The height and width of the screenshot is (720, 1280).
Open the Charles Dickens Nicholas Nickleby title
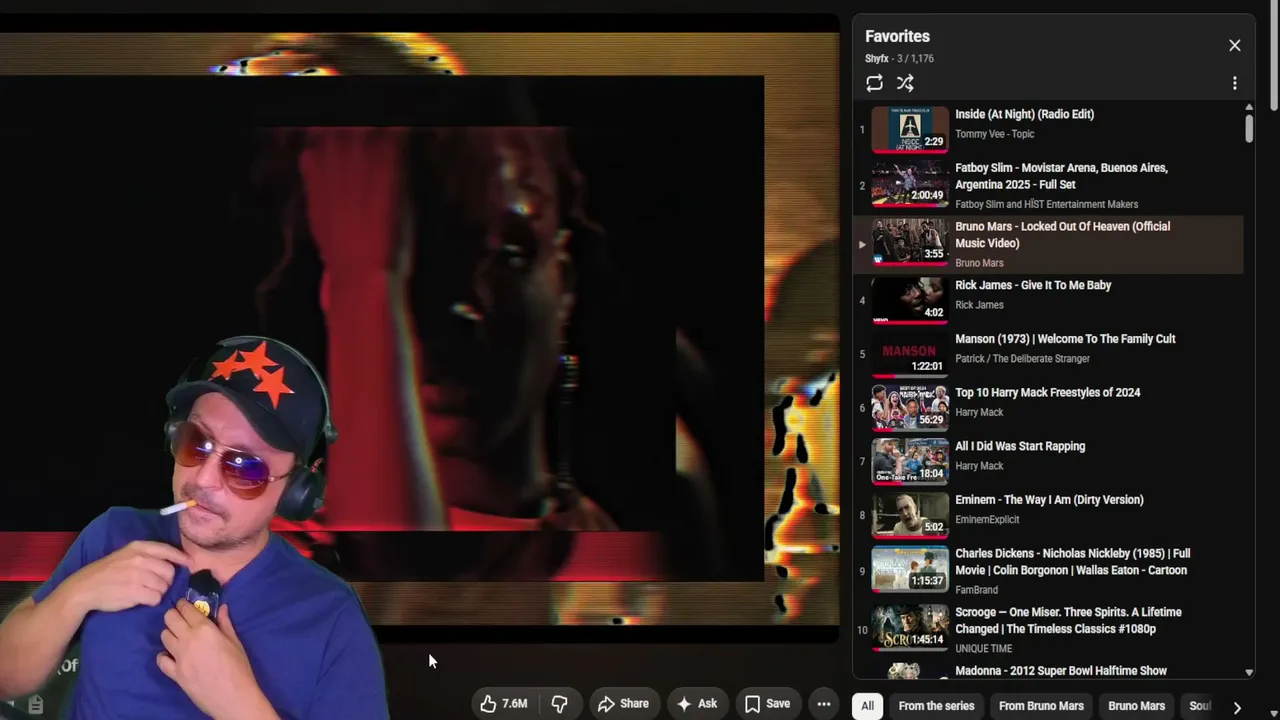click(1072, 562)
